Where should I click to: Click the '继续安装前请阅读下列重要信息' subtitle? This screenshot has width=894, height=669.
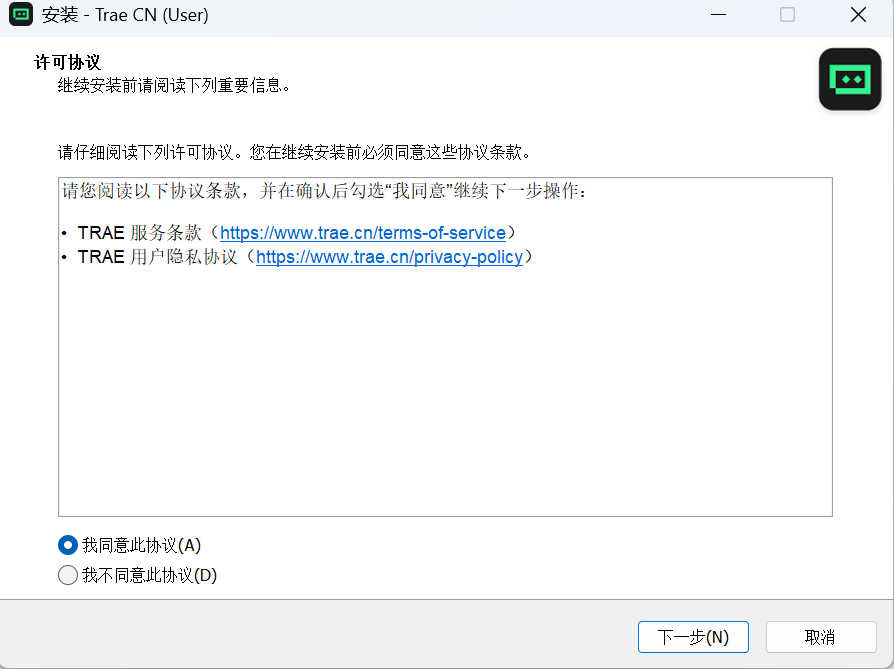pos(174,86)
